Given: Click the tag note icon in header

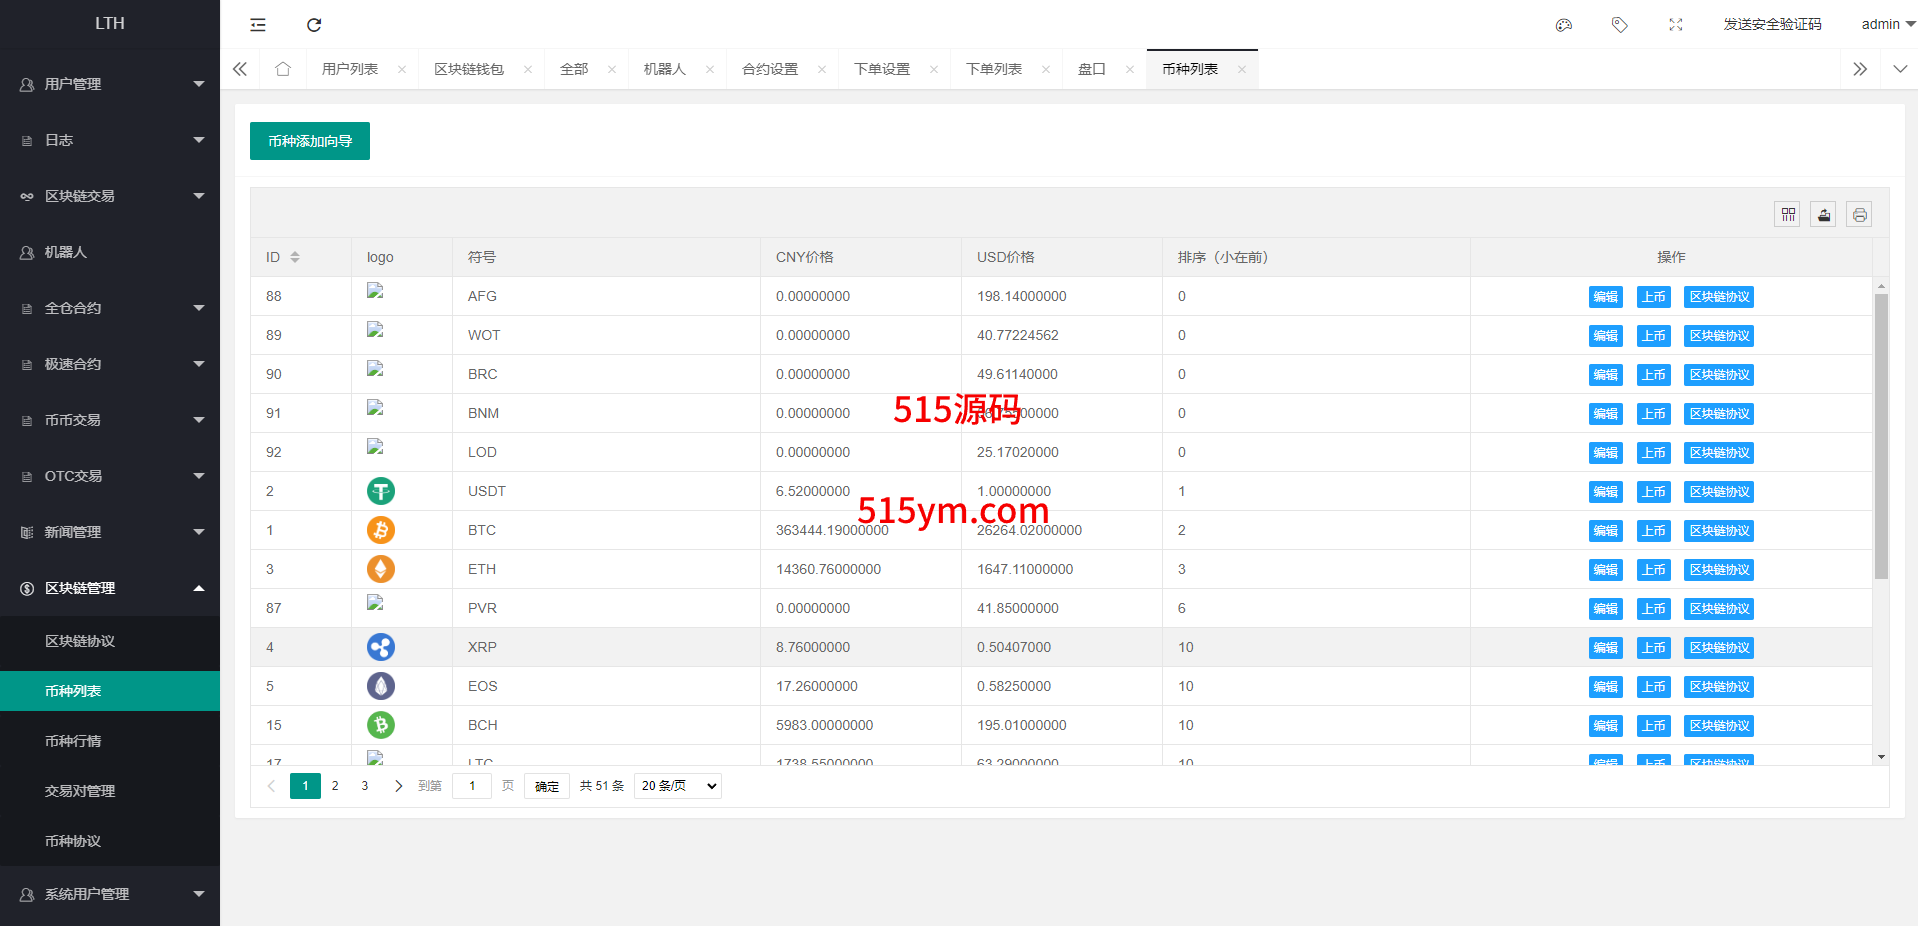Looking at the screenshot, I should coord(1620,25).
